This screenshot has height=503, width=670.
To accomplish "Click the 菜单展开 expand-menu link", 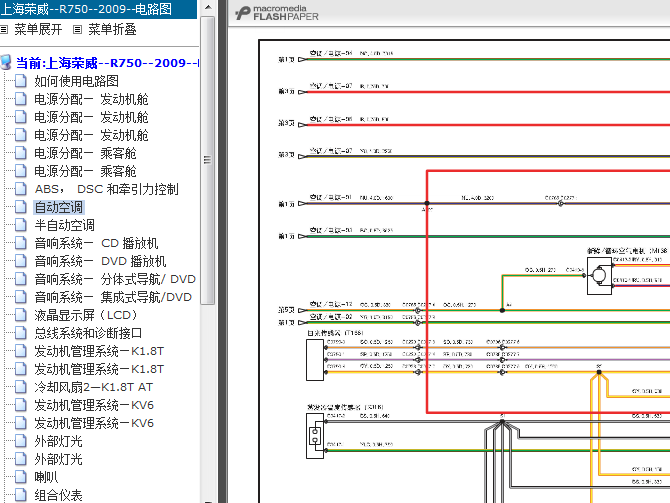I will (38, 29).
